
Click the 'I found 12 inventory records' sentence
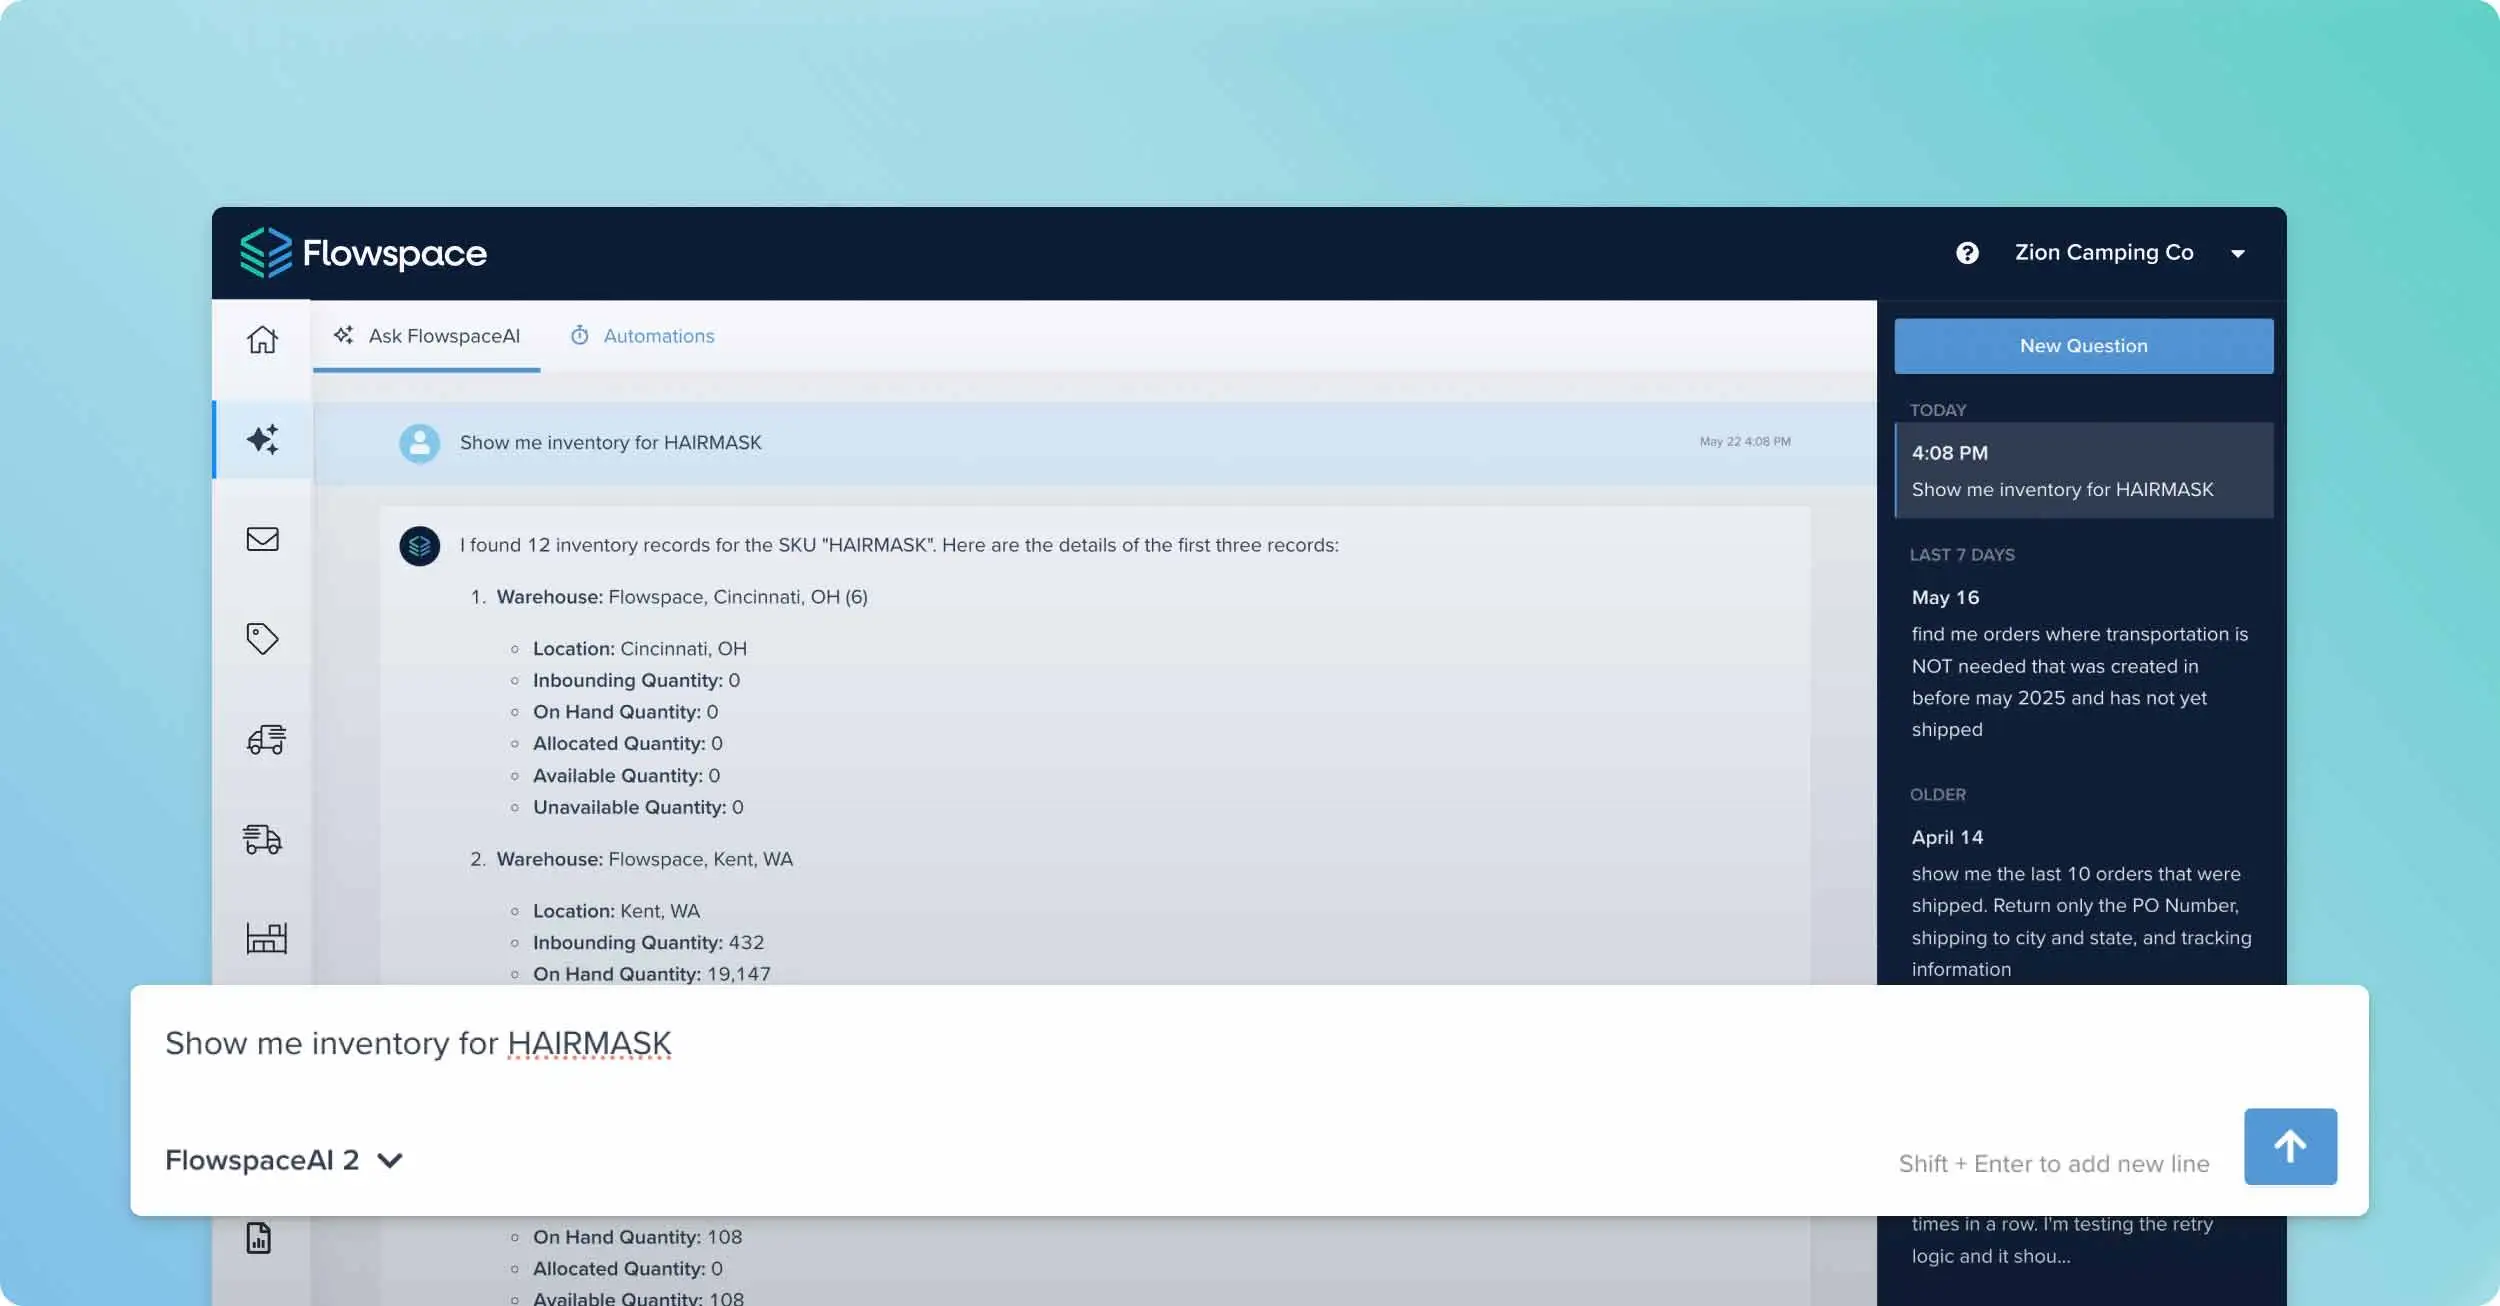(x=898, y=546)
